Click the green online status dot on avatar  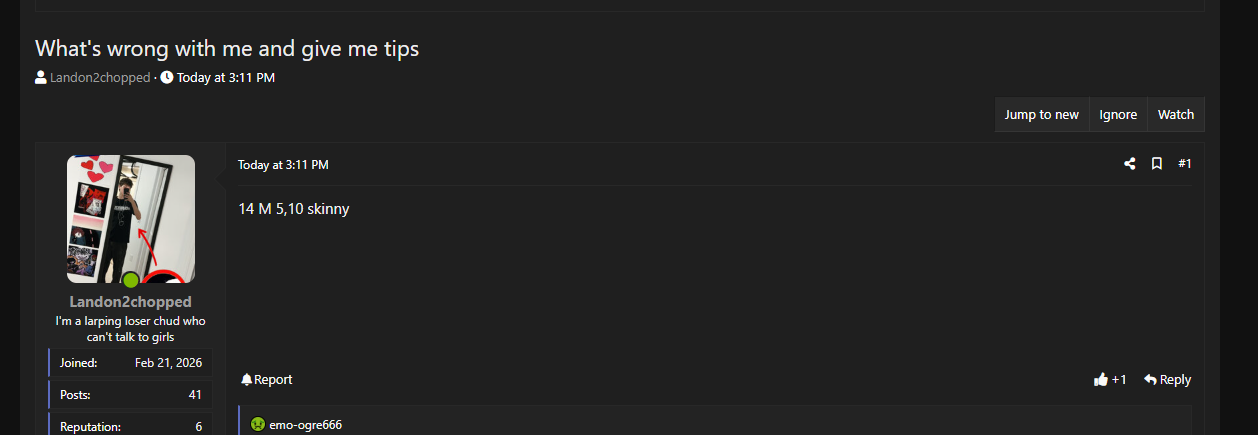tap(130, 280)
